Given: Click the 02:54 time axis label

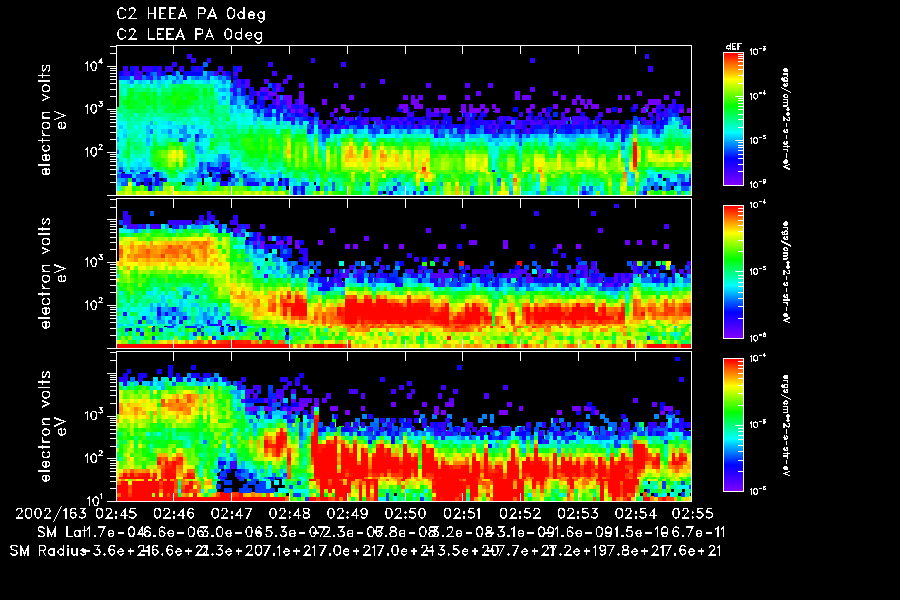Looking at the screenshot, I should (635, 513).
